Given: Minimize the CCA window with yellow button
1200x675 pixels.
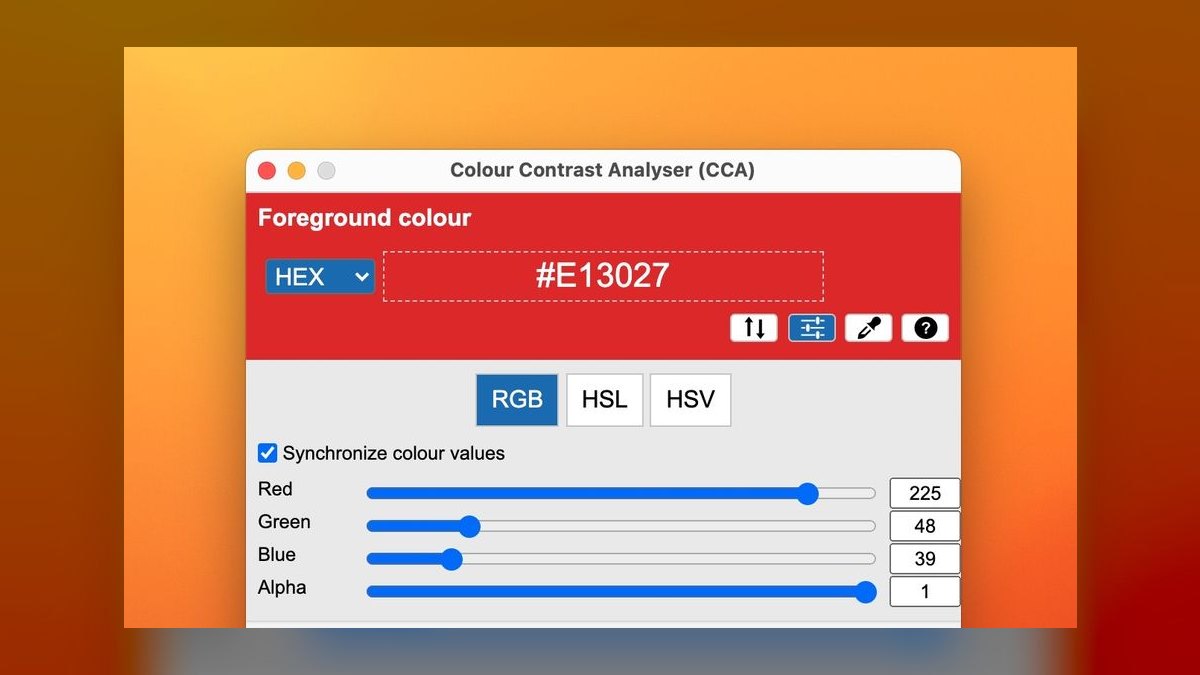Looking at the screenshot, I should pyautogui.click(x=297, y=171).
